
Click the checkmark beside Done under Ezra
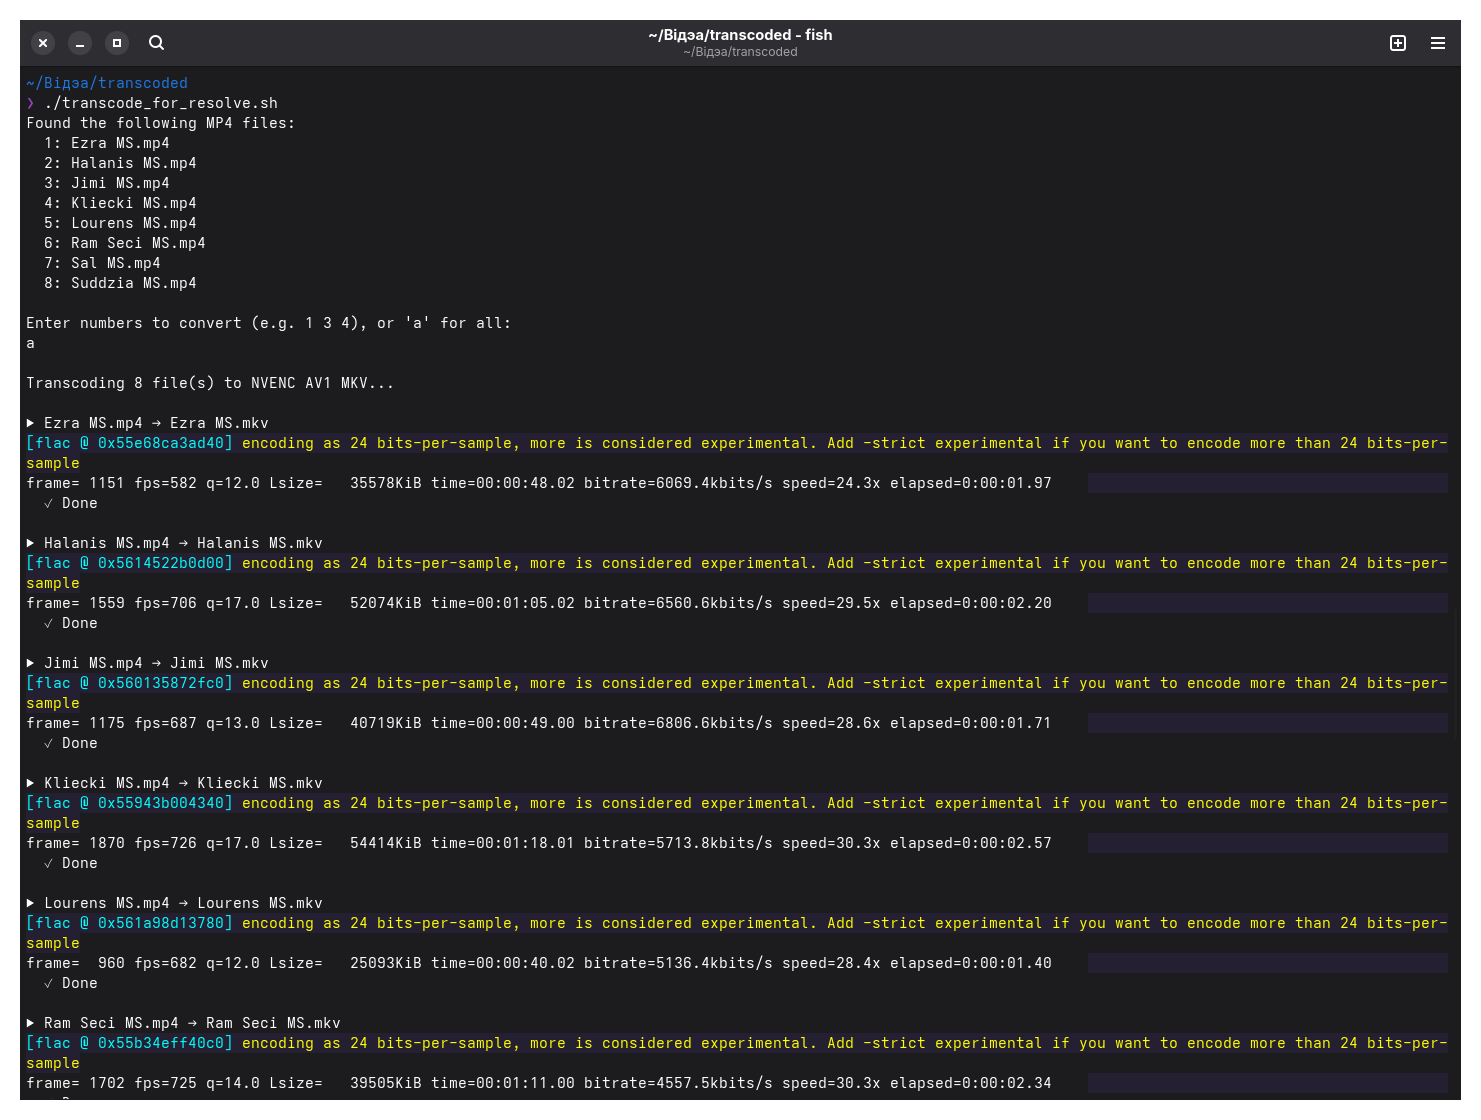[49, 503]
